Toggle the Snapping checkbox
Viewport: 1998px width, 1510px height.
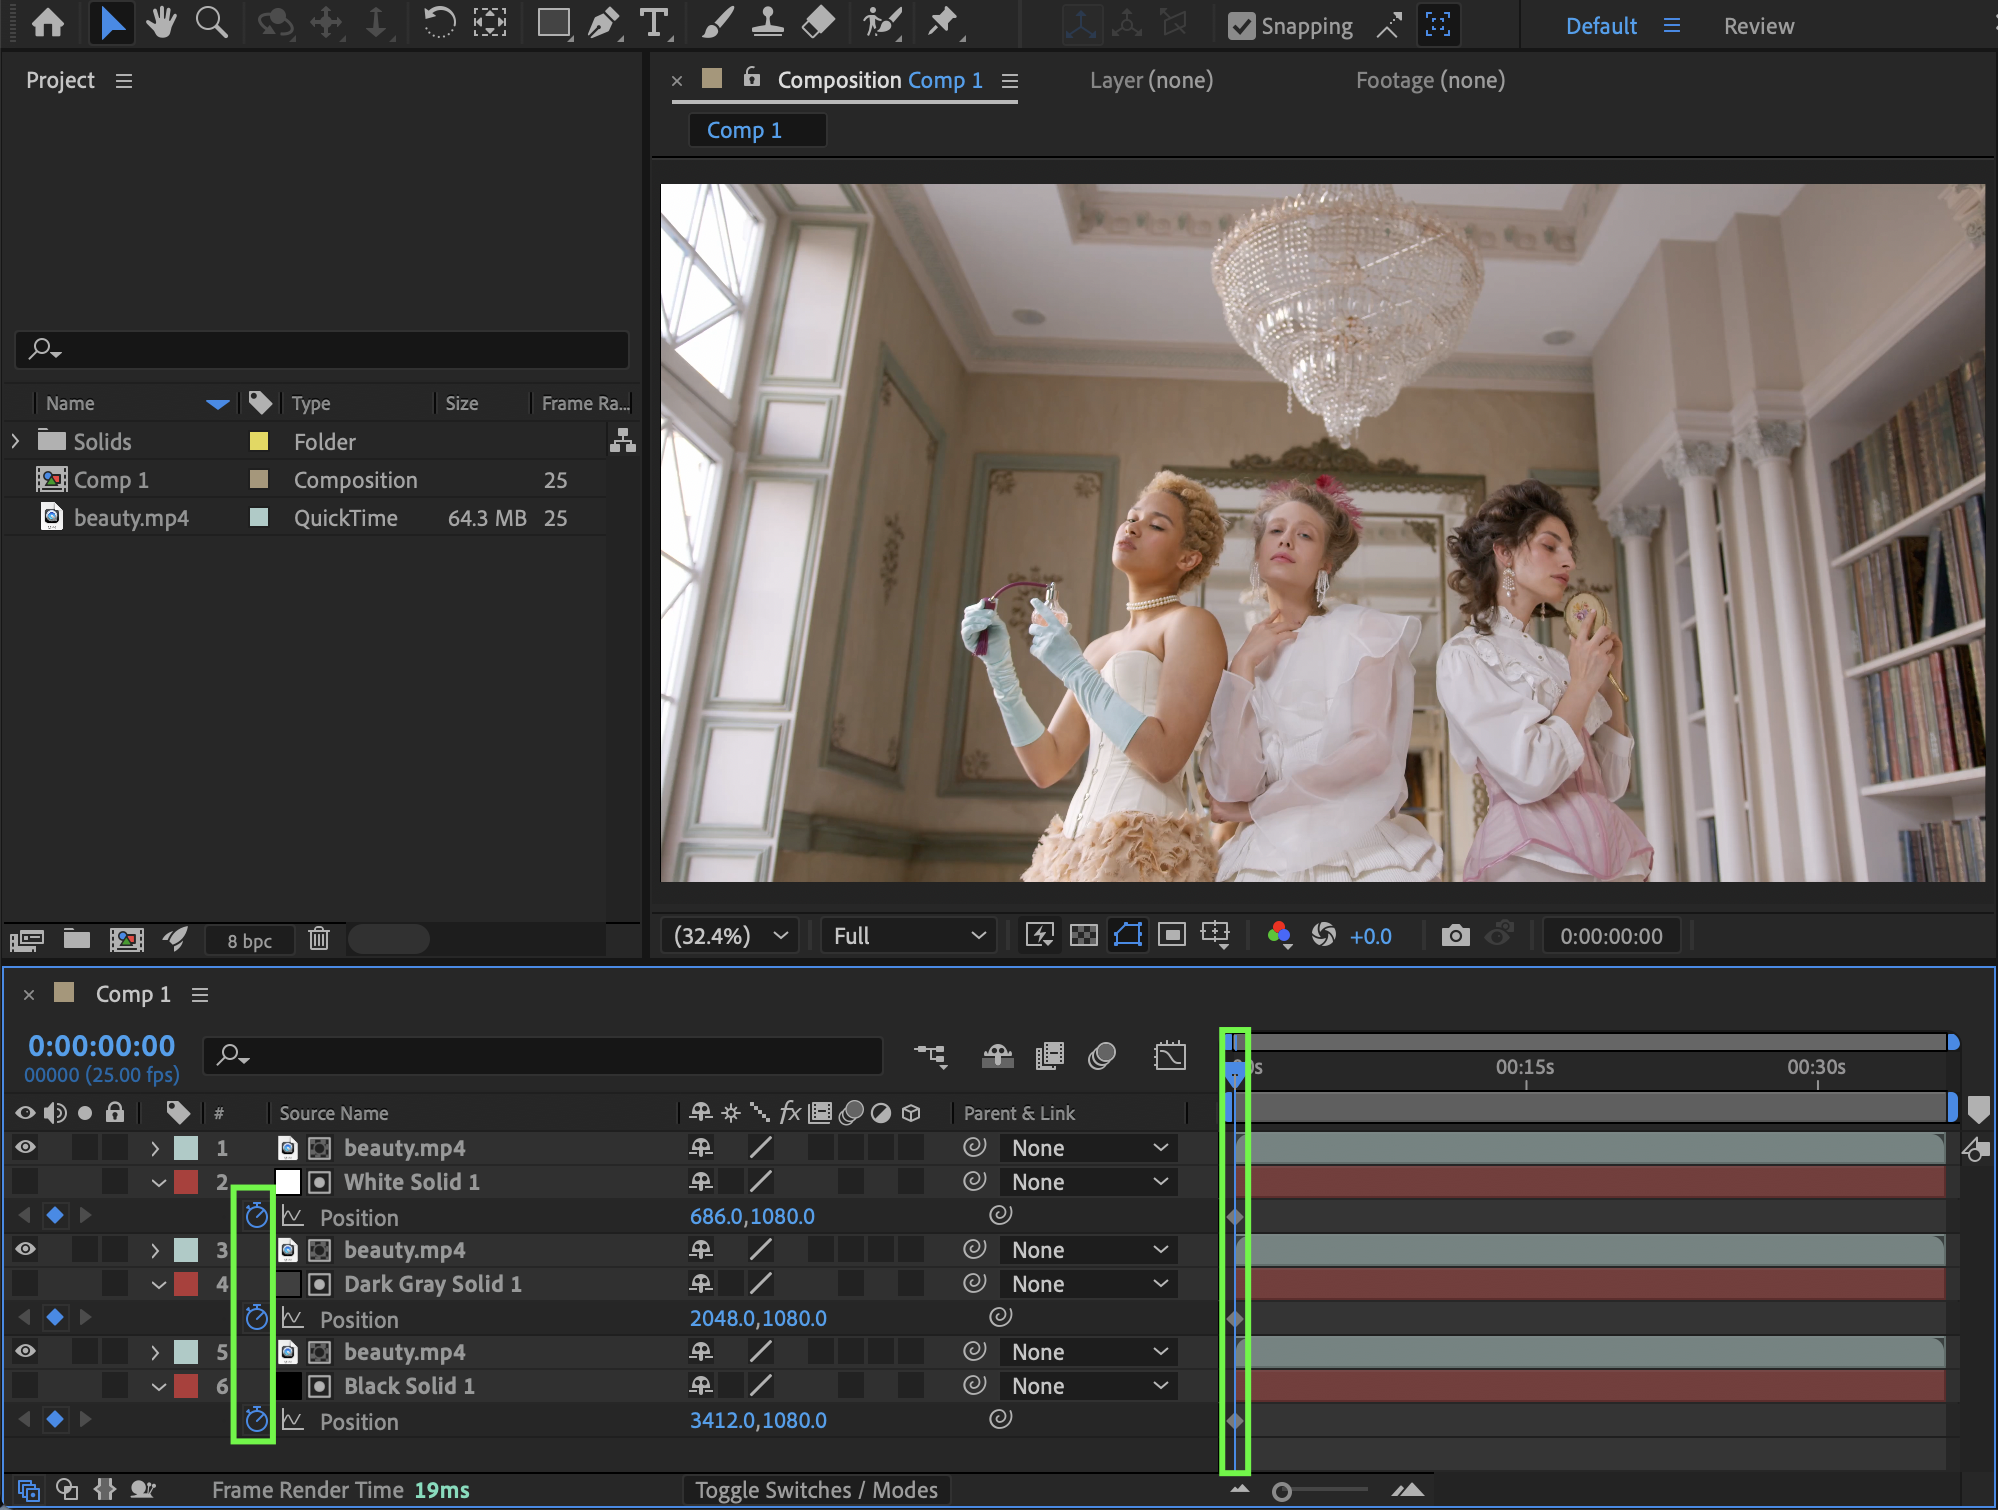click(x=1241, y=26)
